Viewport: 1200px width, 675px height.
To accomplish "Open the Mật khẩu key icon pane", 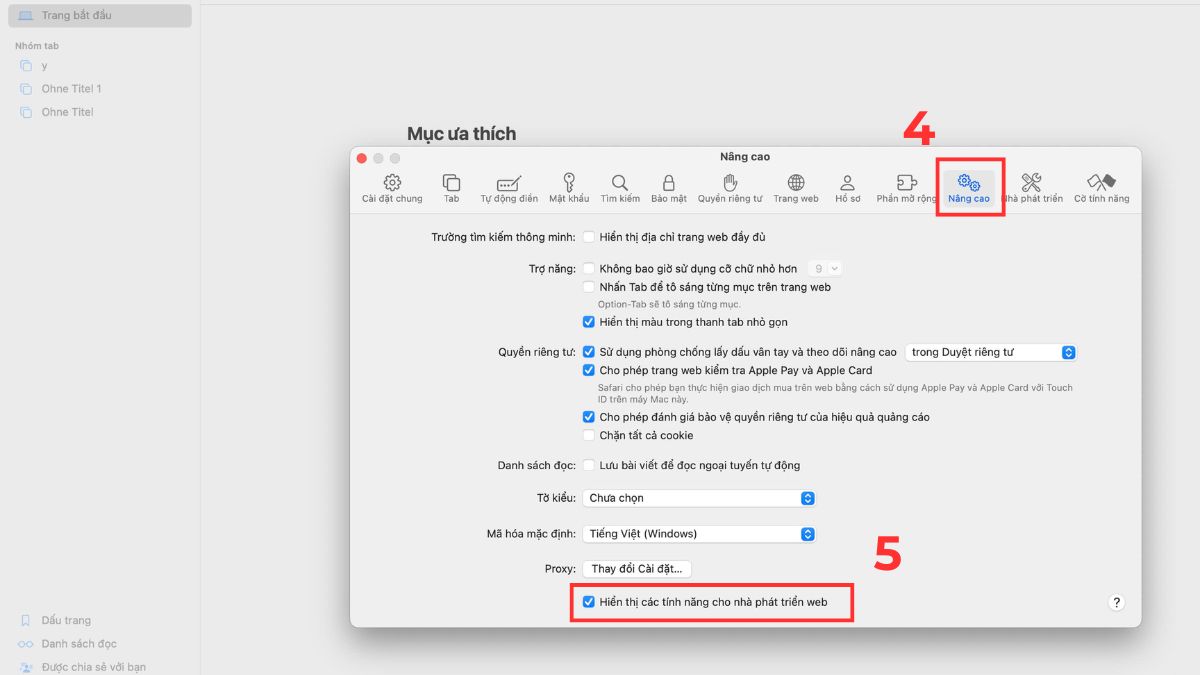I will [569, 188].
